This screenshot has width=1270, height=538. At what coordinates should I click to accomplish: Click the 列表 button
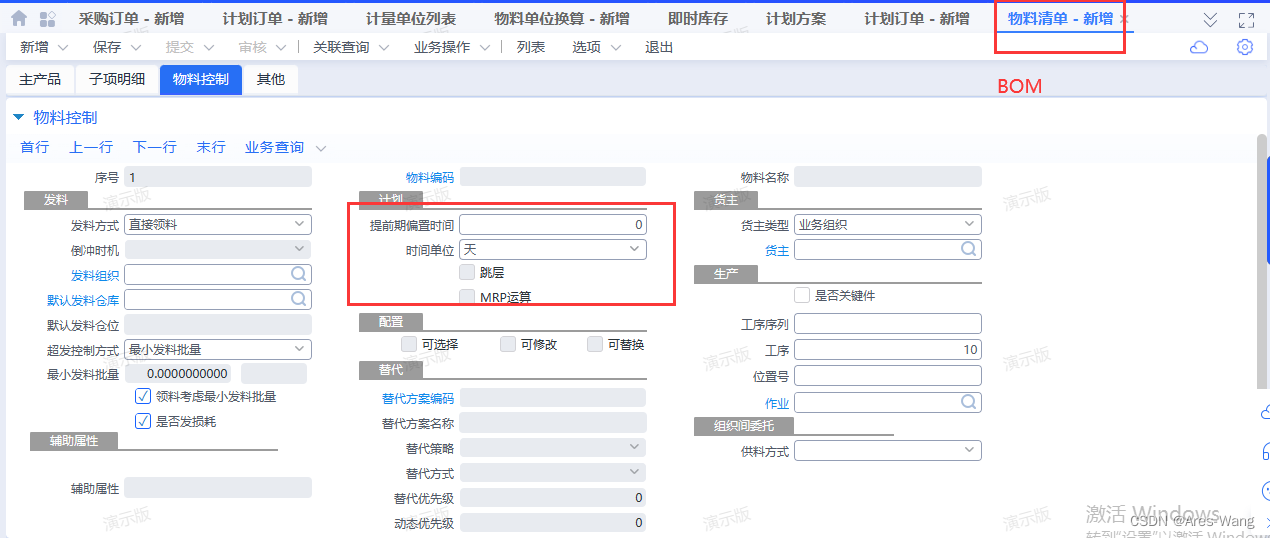(x=531, y=47)
